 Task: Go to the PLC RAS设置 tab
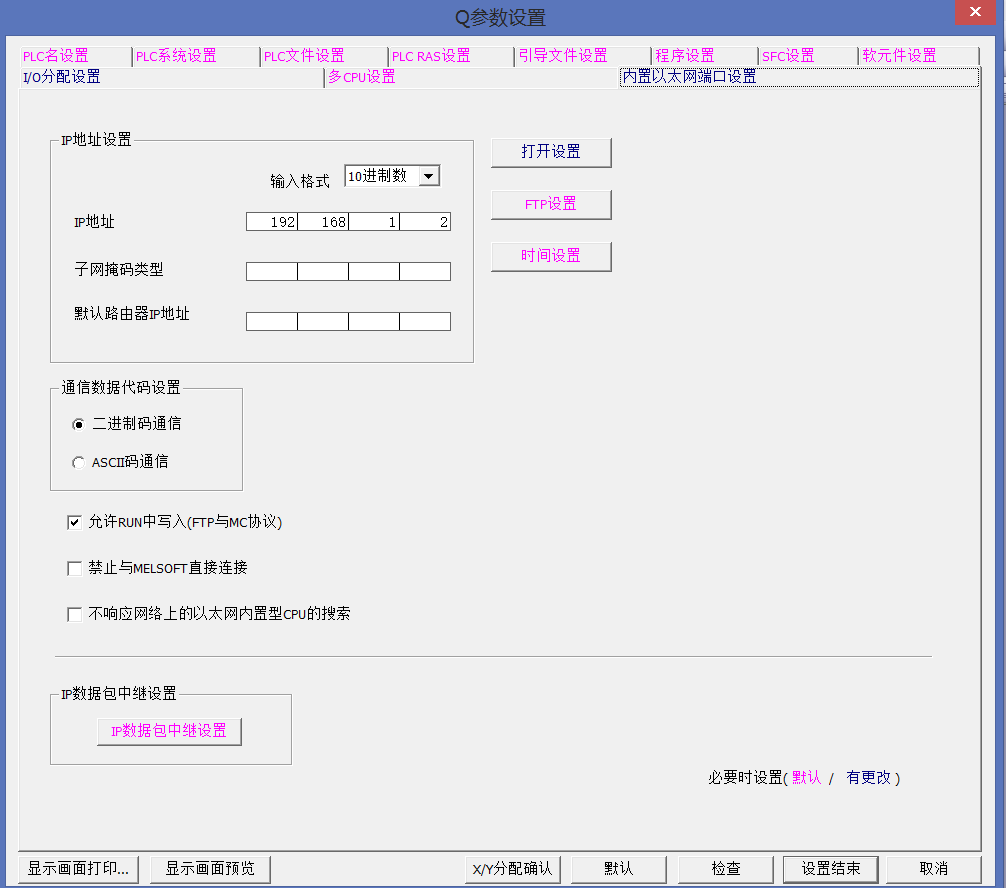(431, 56)
